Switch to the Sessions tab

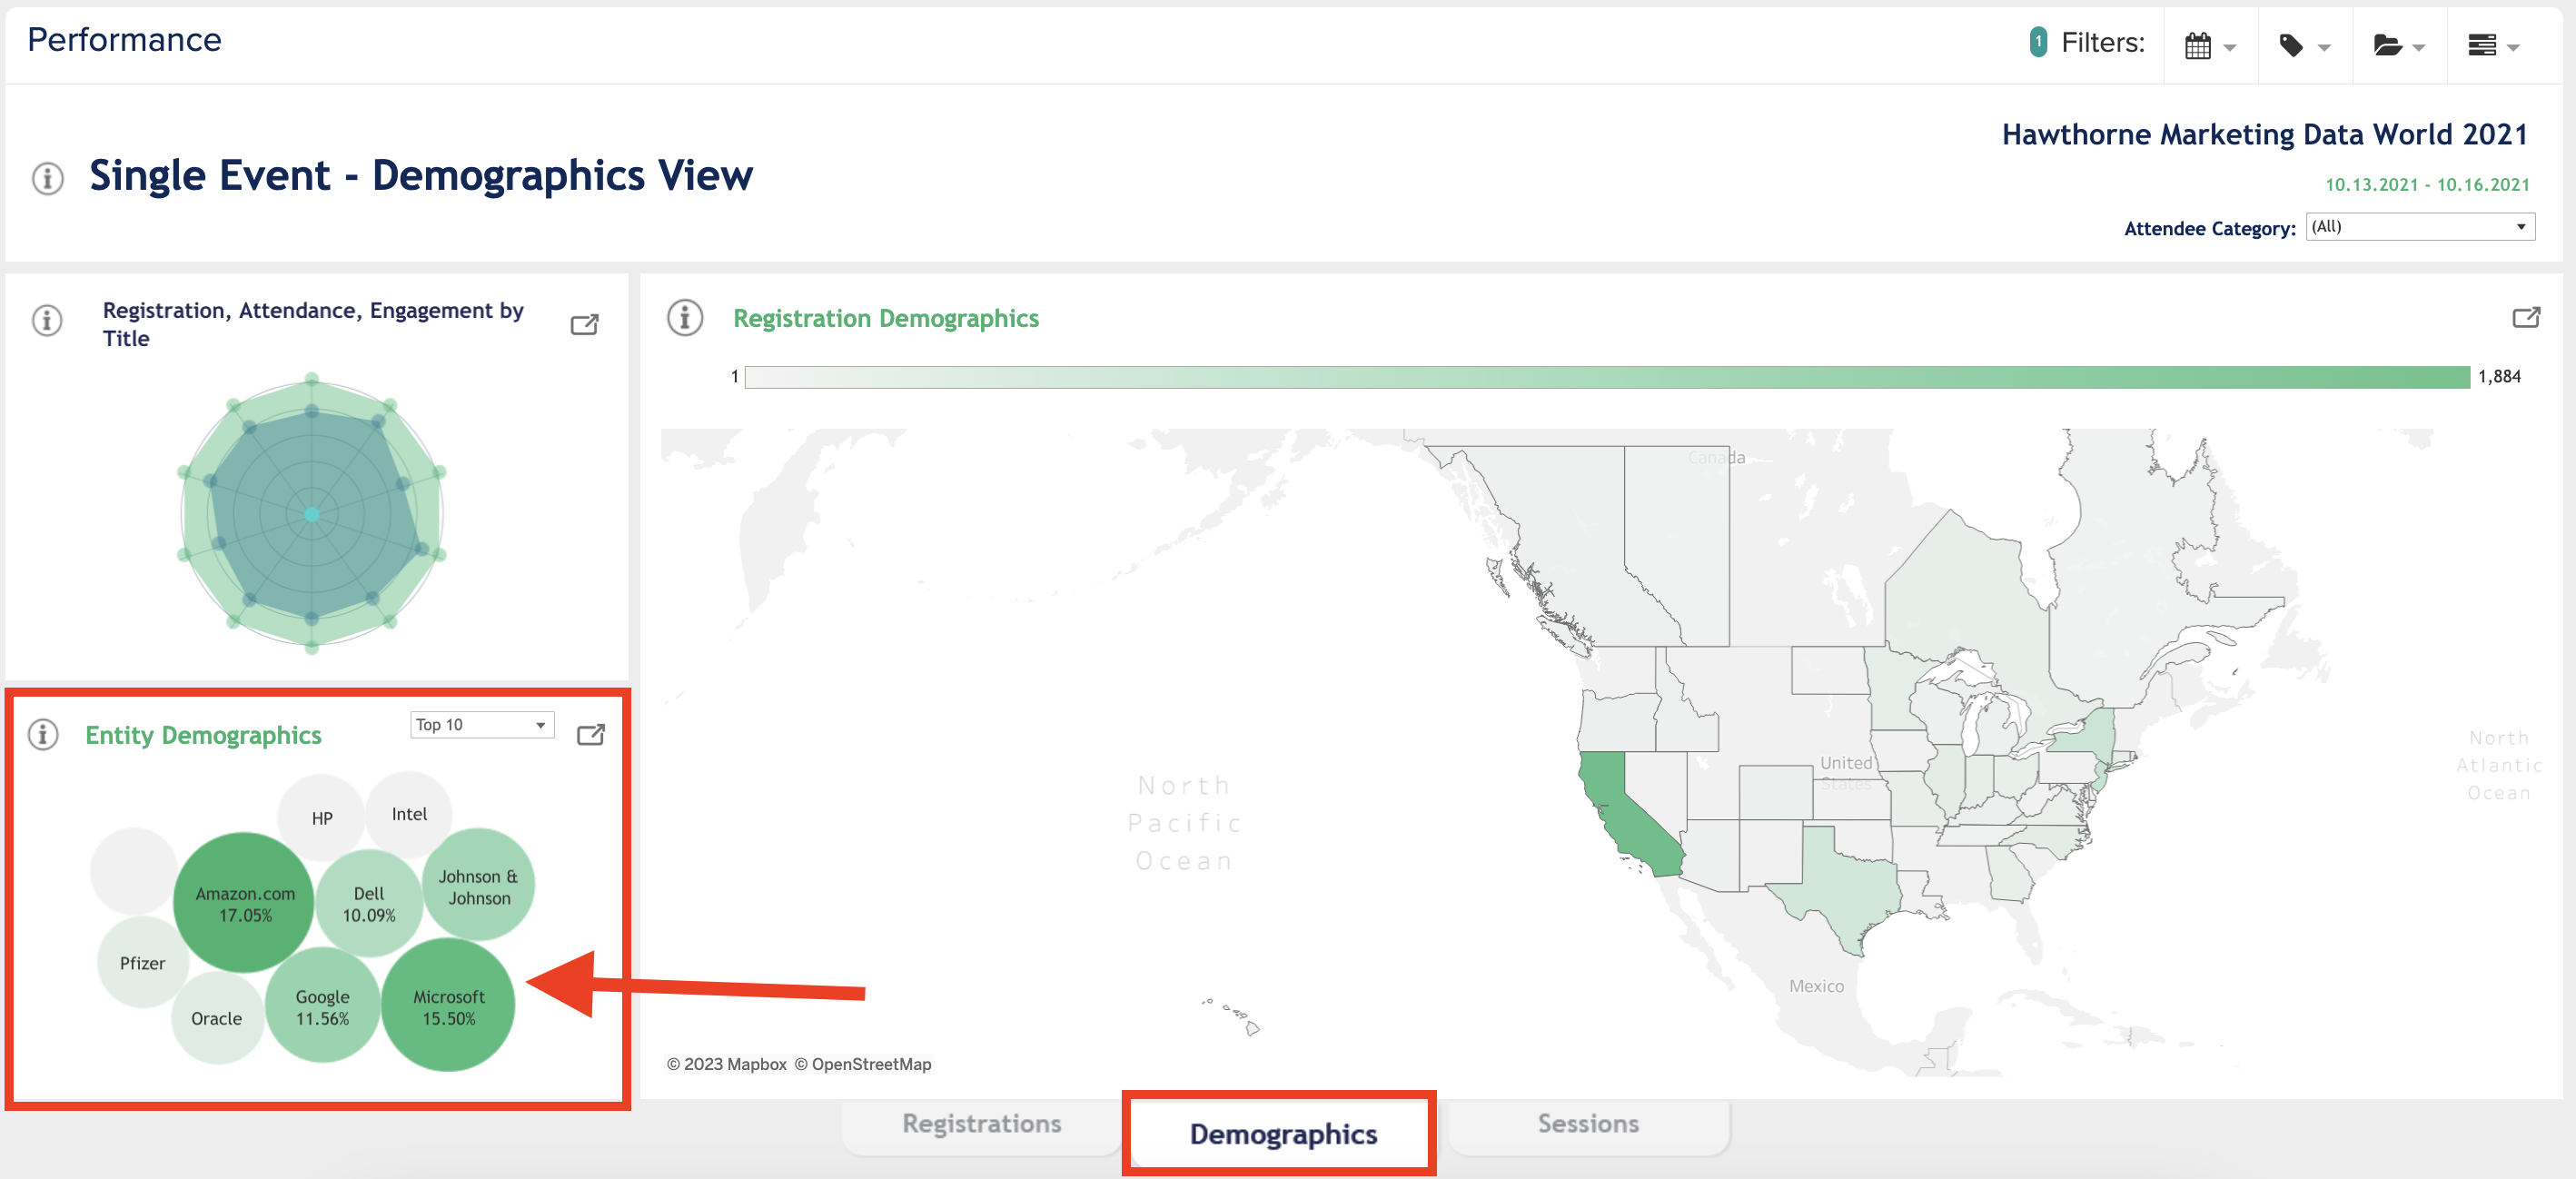(1588, 1124)
